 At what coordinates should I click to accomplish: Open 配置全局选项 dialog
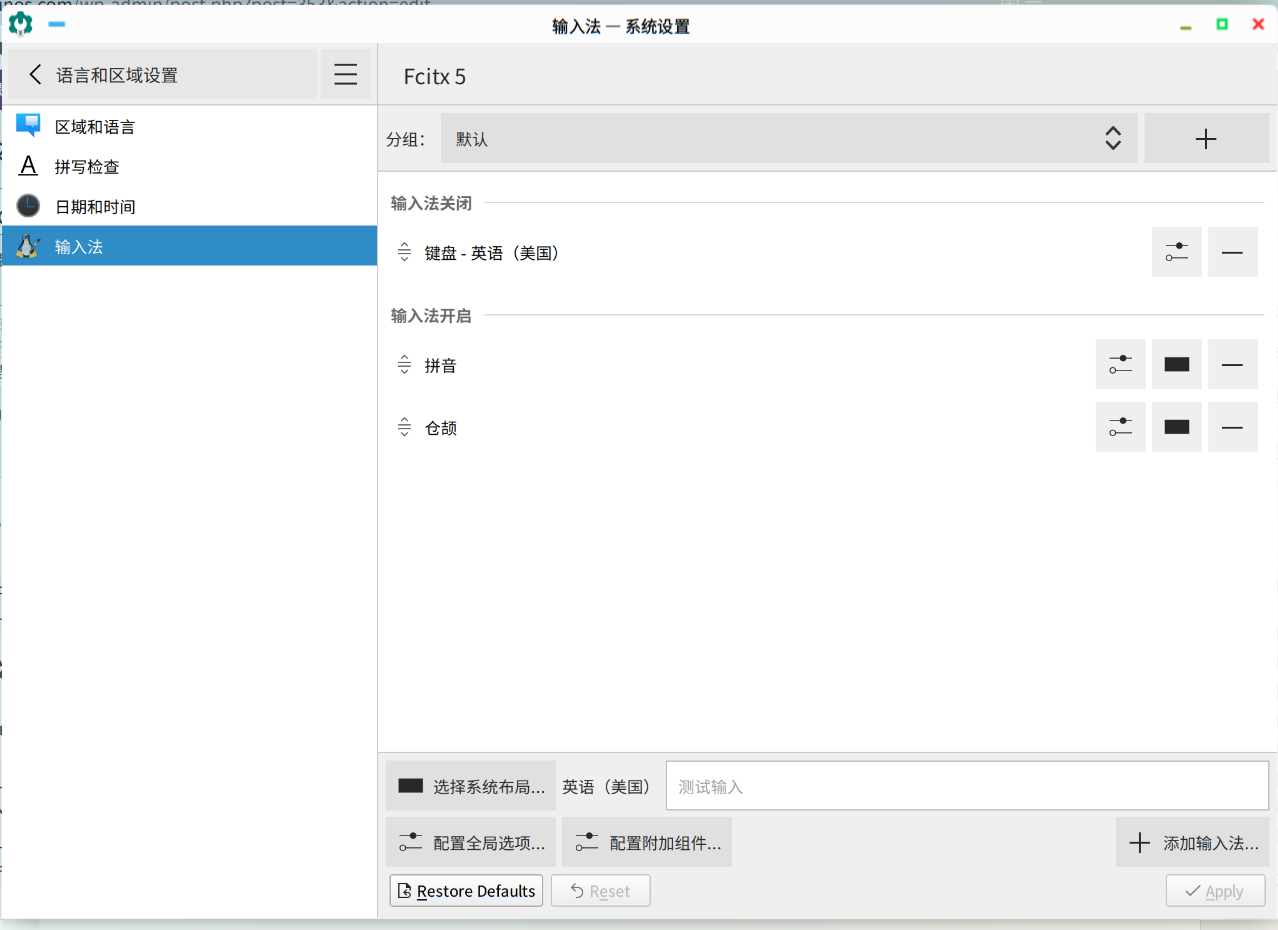471,843
